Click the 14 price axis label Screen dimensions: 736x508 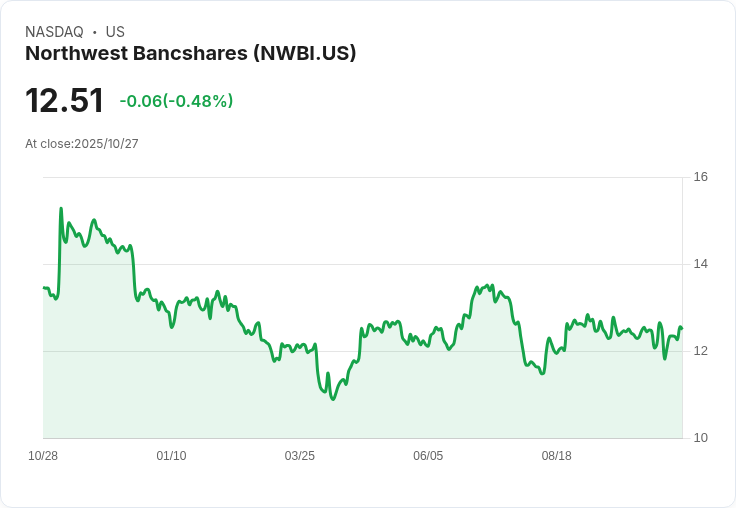coord(701,264)
